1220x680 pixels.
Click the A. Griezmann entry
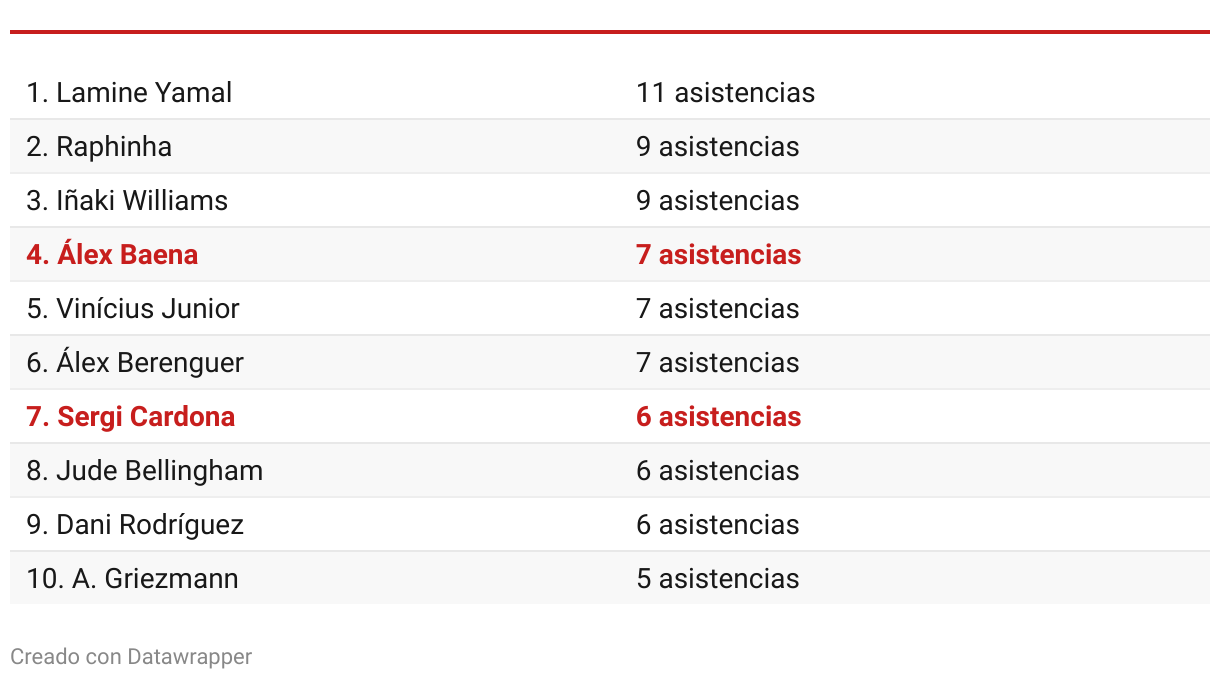(x=132, y=579)
